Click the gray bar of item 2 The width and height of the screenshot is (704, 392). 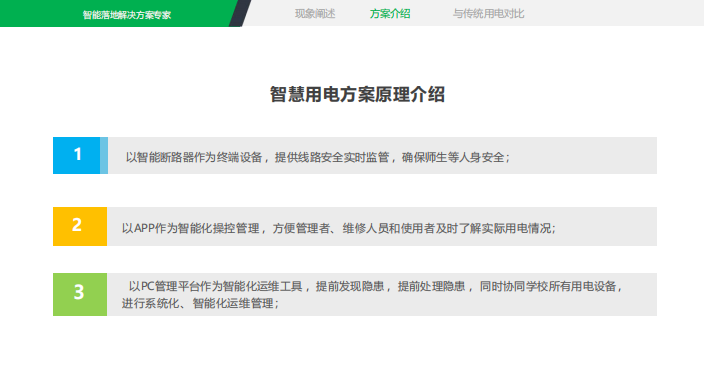click(x=382, y=226)
